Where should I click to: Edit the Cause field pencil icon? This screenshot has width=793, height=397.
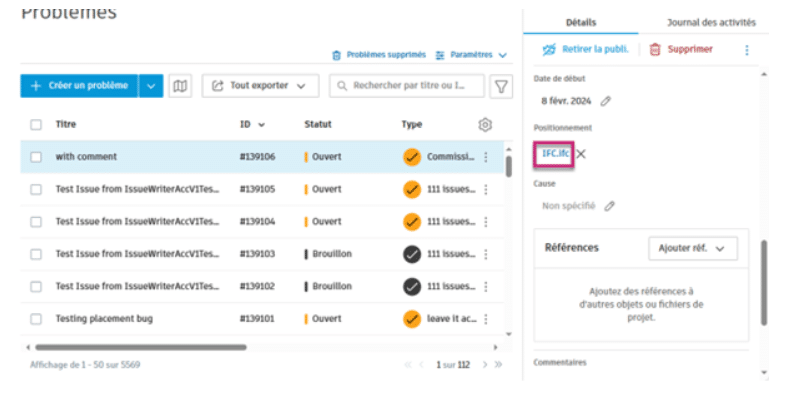[609, 206]
